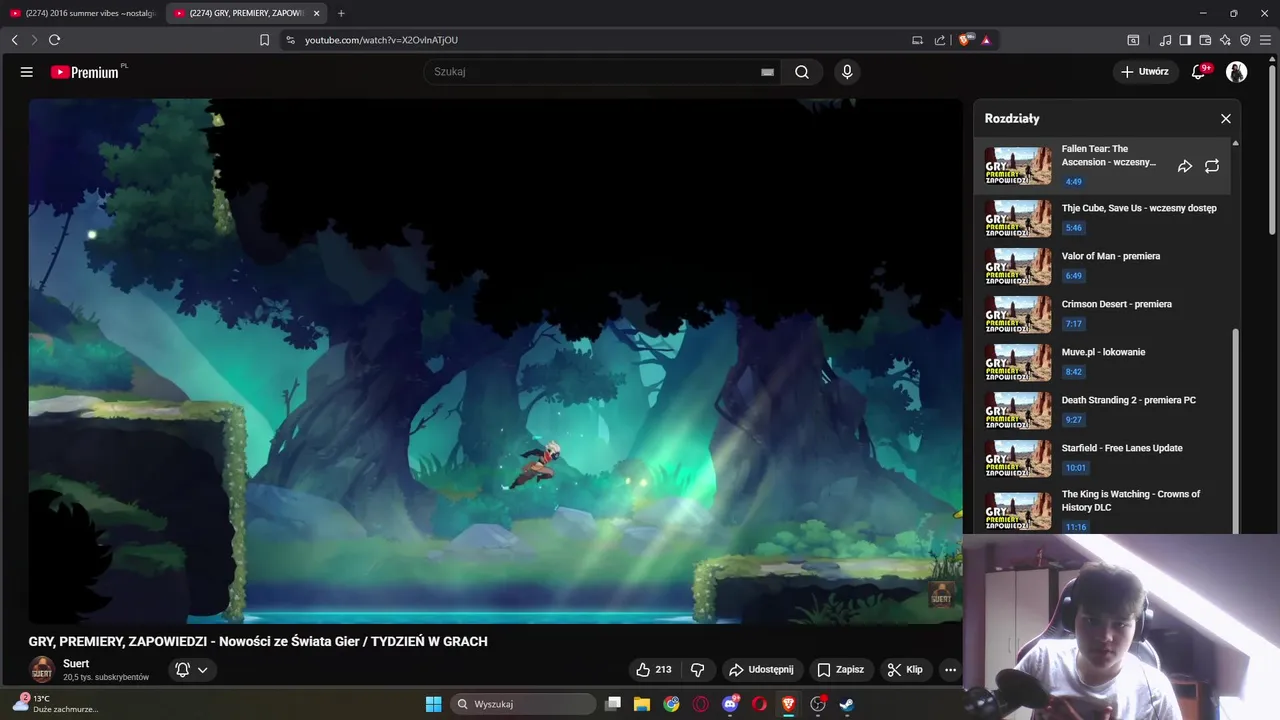
Task: Click the video player area
Action: 495,361
